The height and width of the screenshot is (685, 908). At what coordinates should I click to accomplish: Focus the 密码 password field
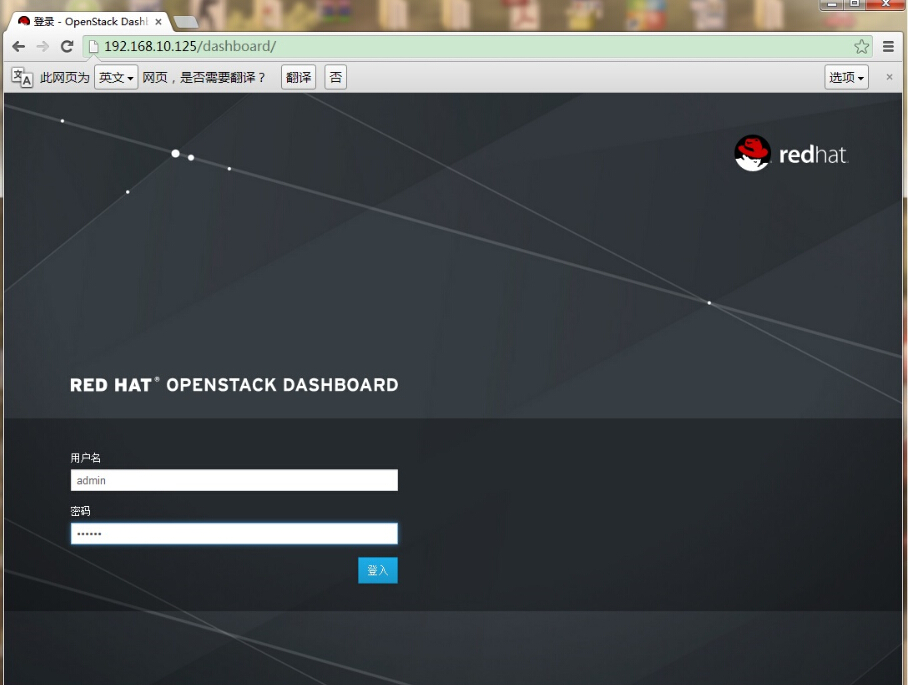[x=234, y=533]
